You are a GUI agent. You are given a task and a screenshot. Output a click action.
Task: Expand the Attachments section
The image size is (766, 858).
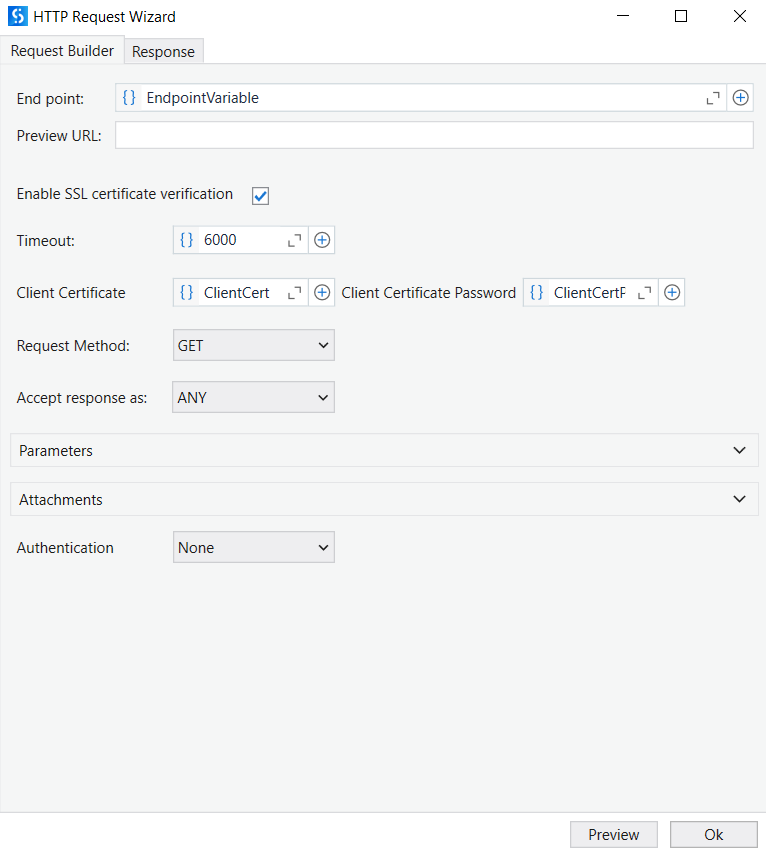[x=384, y=499]
